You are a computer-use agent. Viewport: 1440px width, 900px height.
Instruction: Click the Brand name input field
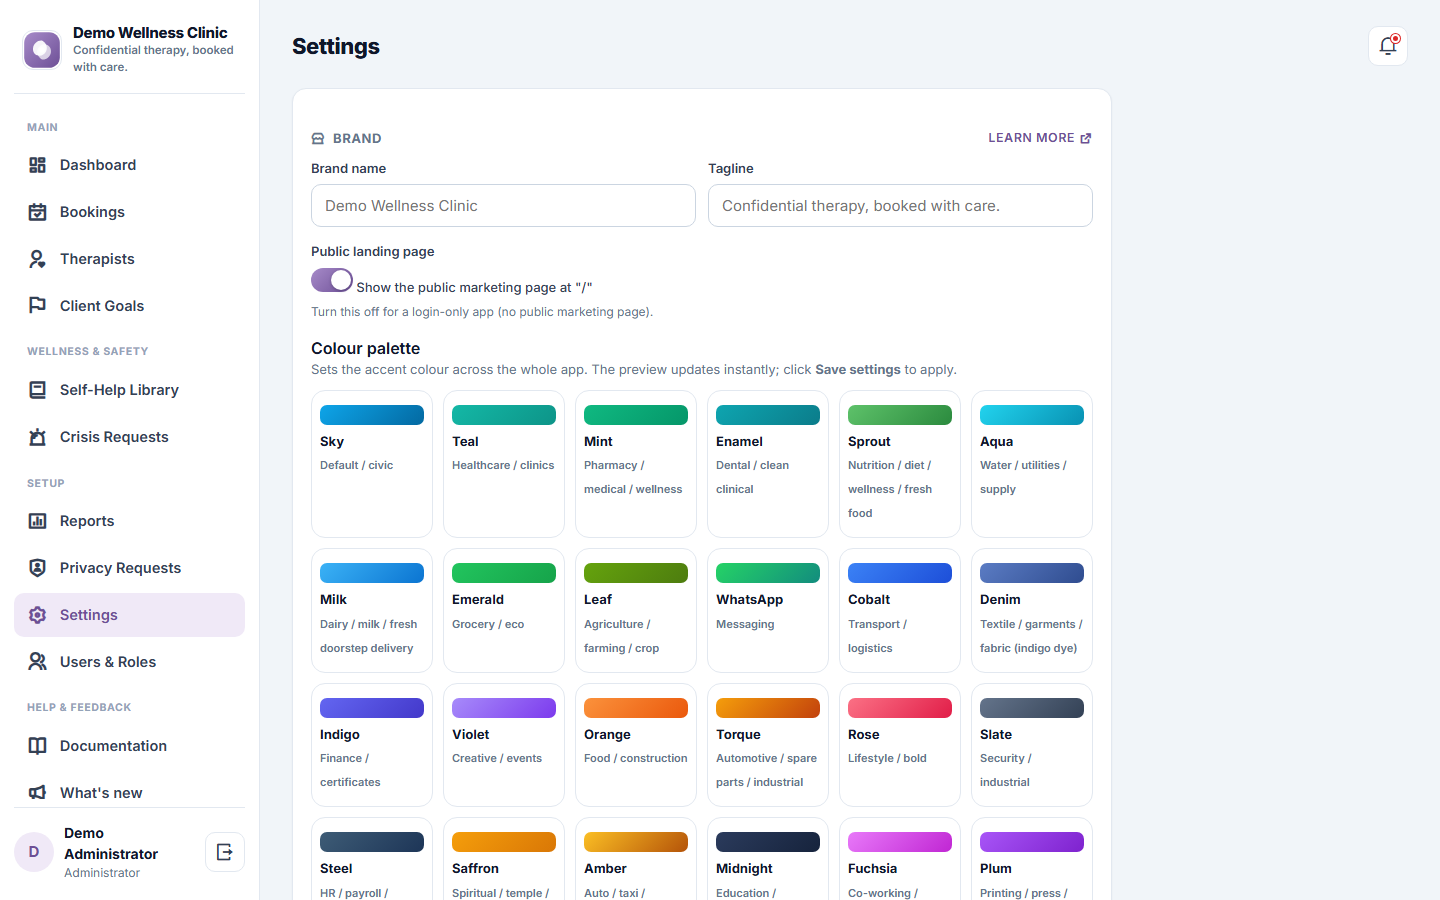pyautogui.click(x=503, y=206)
